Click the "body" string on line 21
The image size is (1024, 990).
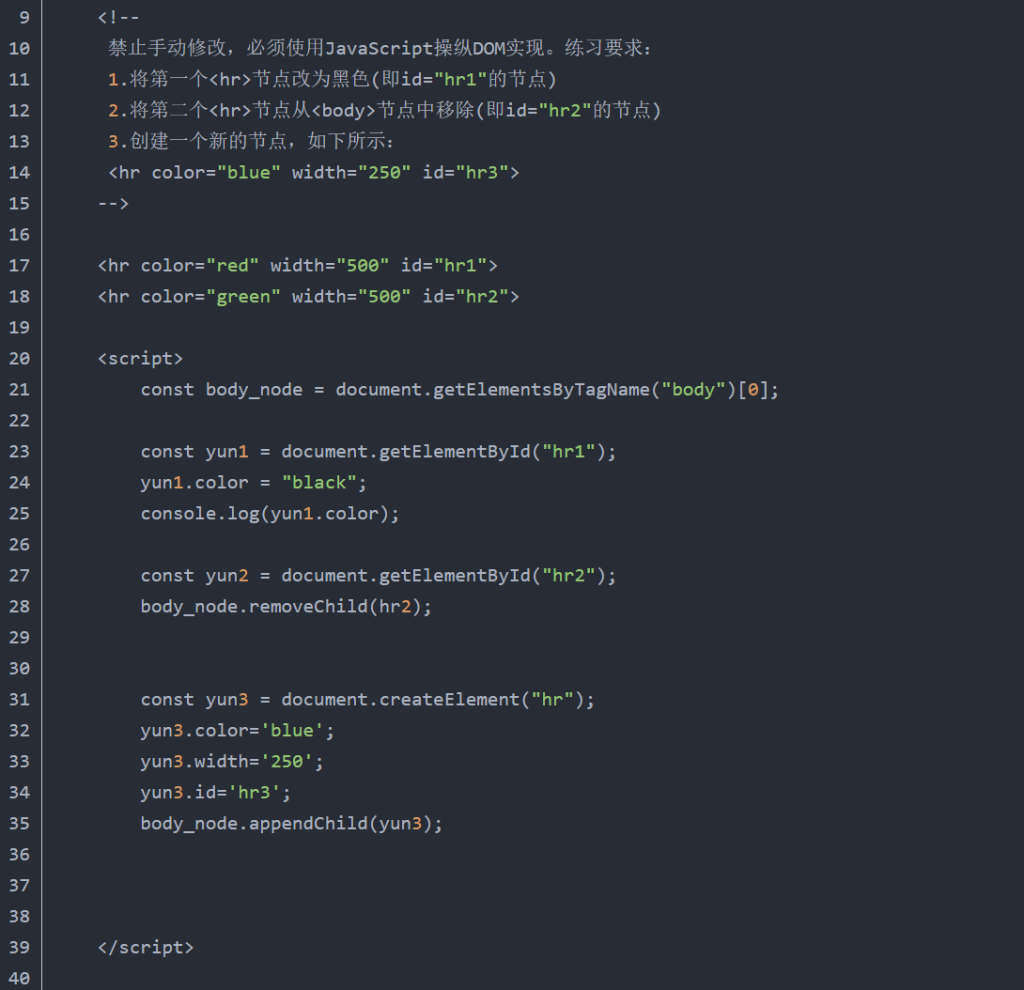pyautogui.click(x=694, y=389)
